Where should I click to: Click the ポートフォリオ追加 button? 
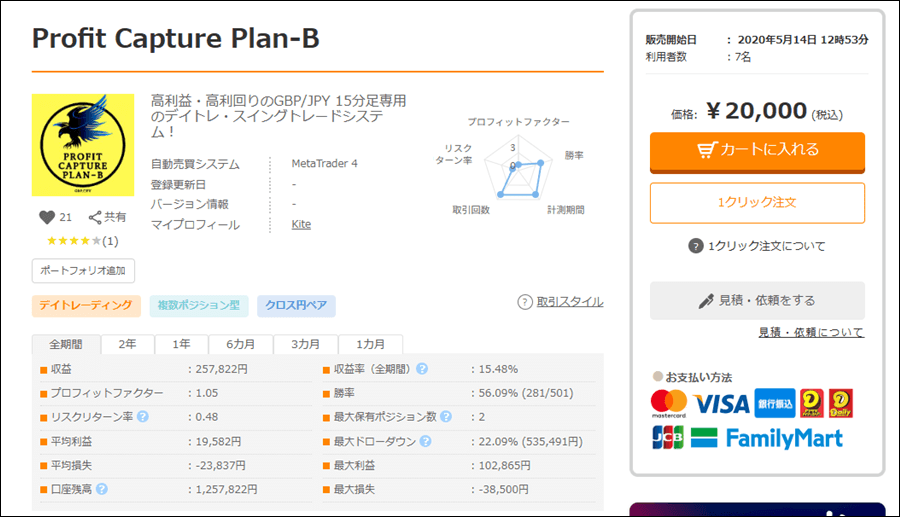point(83,271)
